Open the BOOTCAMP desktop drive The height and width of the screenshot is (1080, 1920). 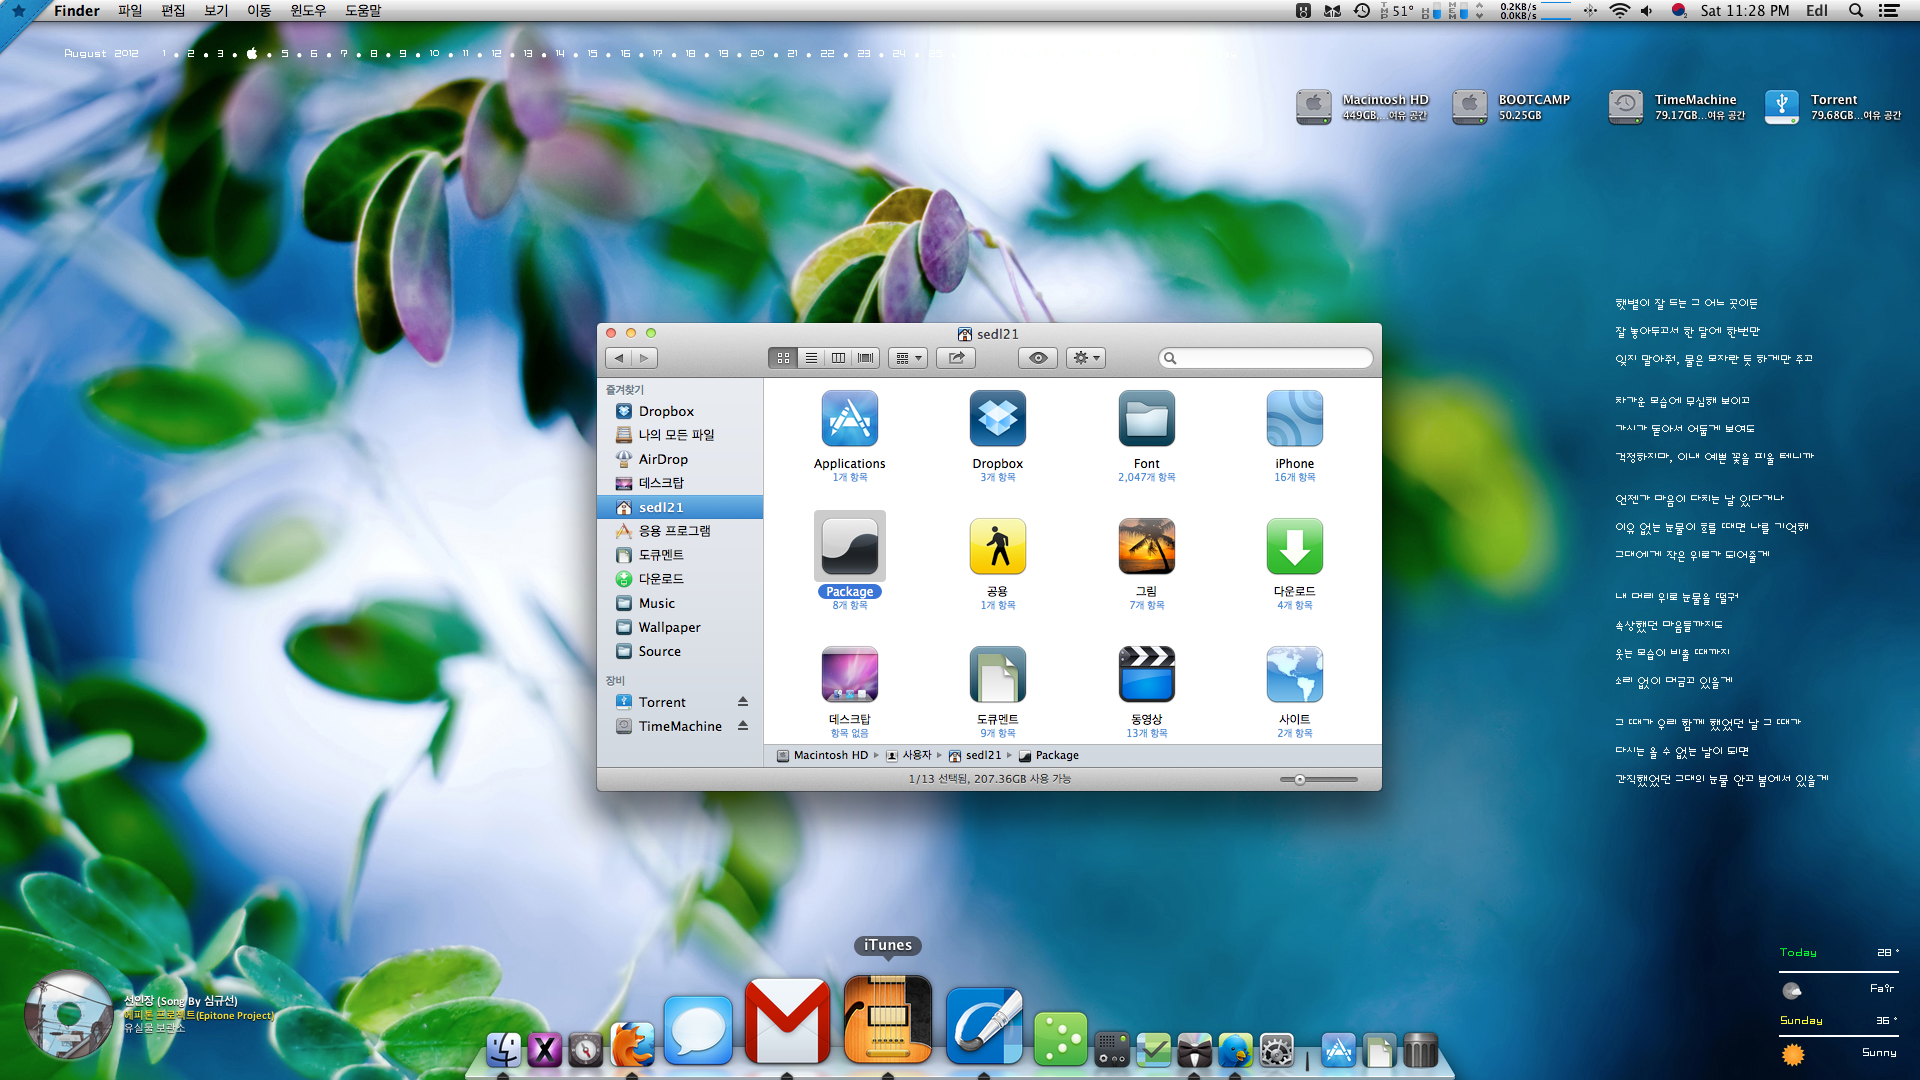point(1469,107)
